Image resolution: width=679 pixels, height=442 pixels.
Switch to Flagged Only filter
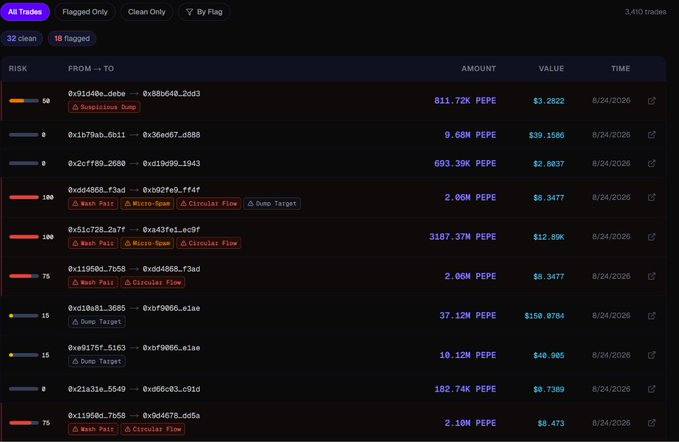coord(85,12)
